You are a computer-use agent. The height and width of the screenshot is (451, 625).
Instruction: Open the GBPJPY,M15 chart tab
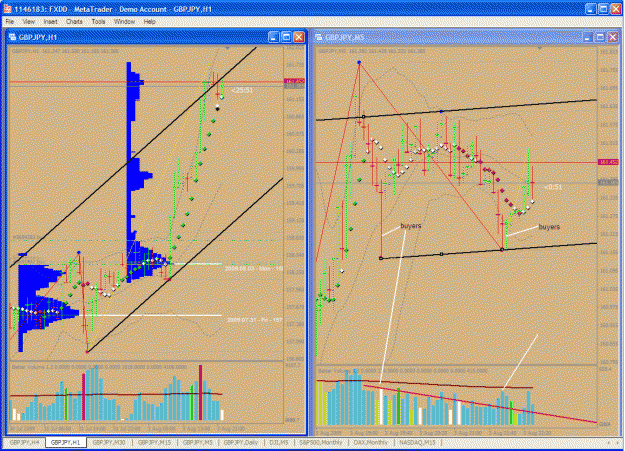click(x=155, y=442)
